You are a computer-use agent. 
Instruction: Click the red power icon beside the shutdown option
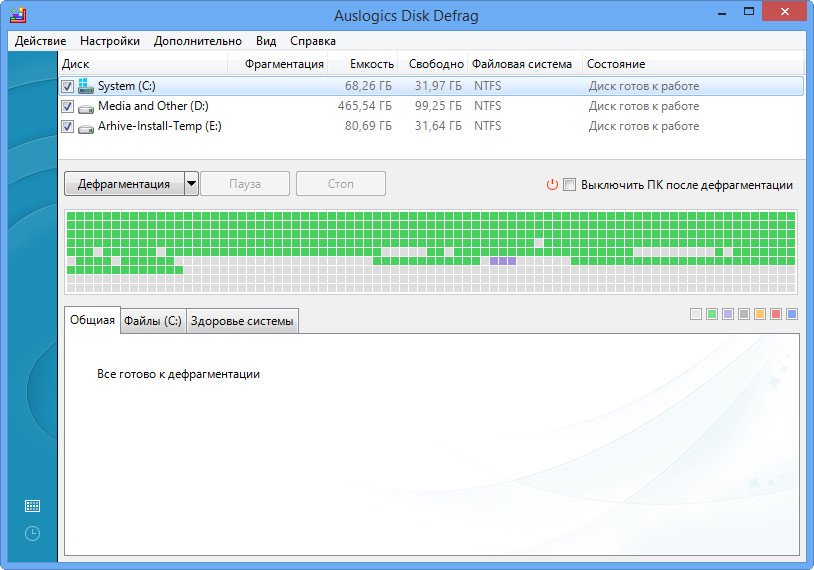click(551, 185)
